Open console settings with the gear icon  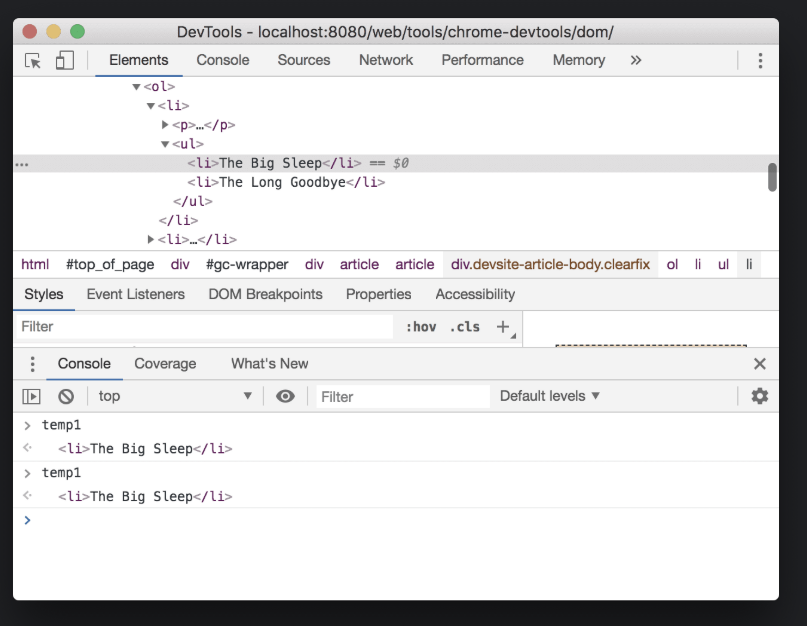click(759, 396)
